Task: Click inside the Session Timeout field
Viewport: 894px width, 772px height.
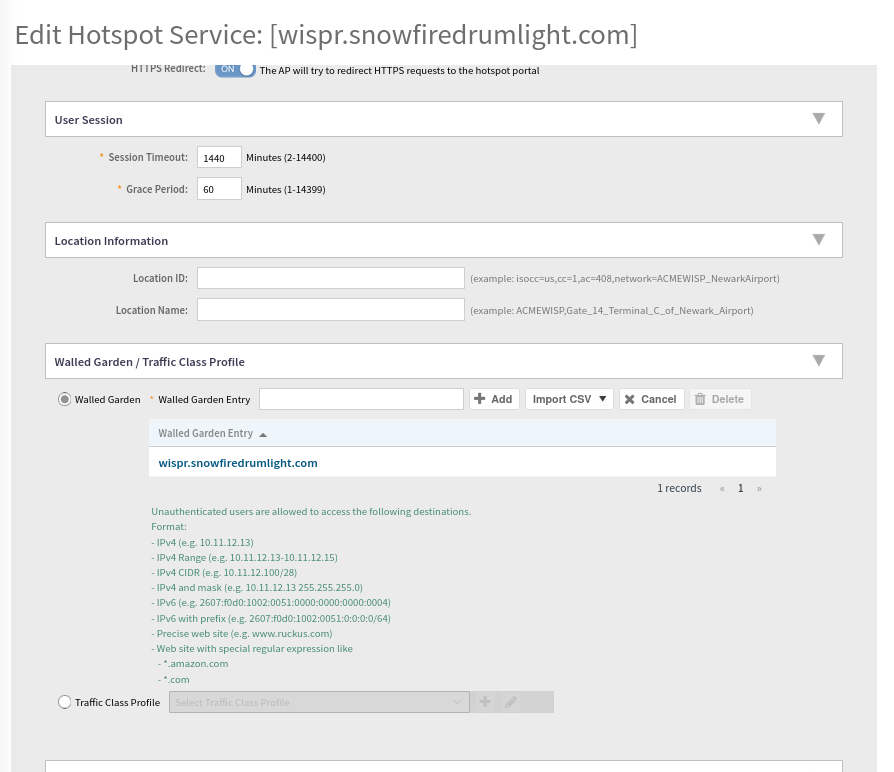Action: pyautogui.click(x=219, y=158)
